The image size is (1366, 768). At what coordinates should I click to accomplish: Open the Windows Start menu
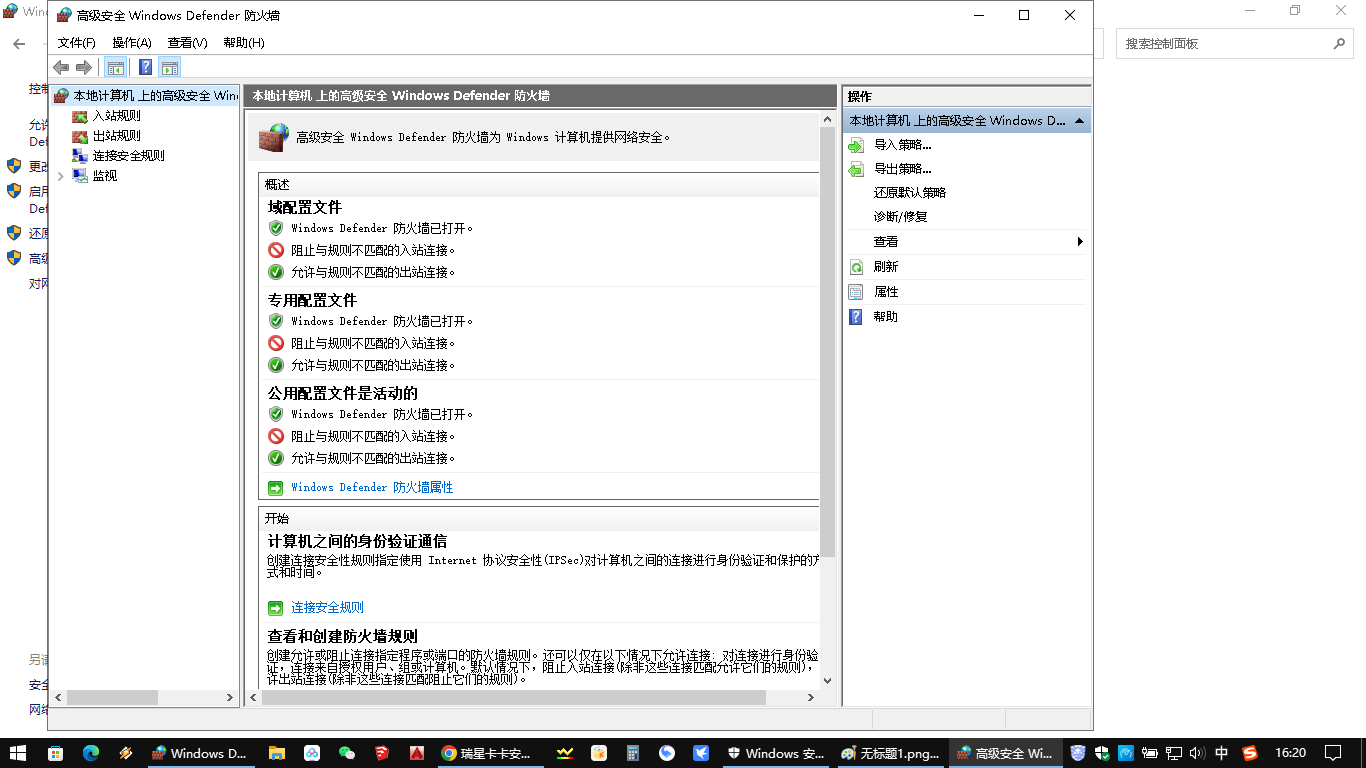(19, 753)
